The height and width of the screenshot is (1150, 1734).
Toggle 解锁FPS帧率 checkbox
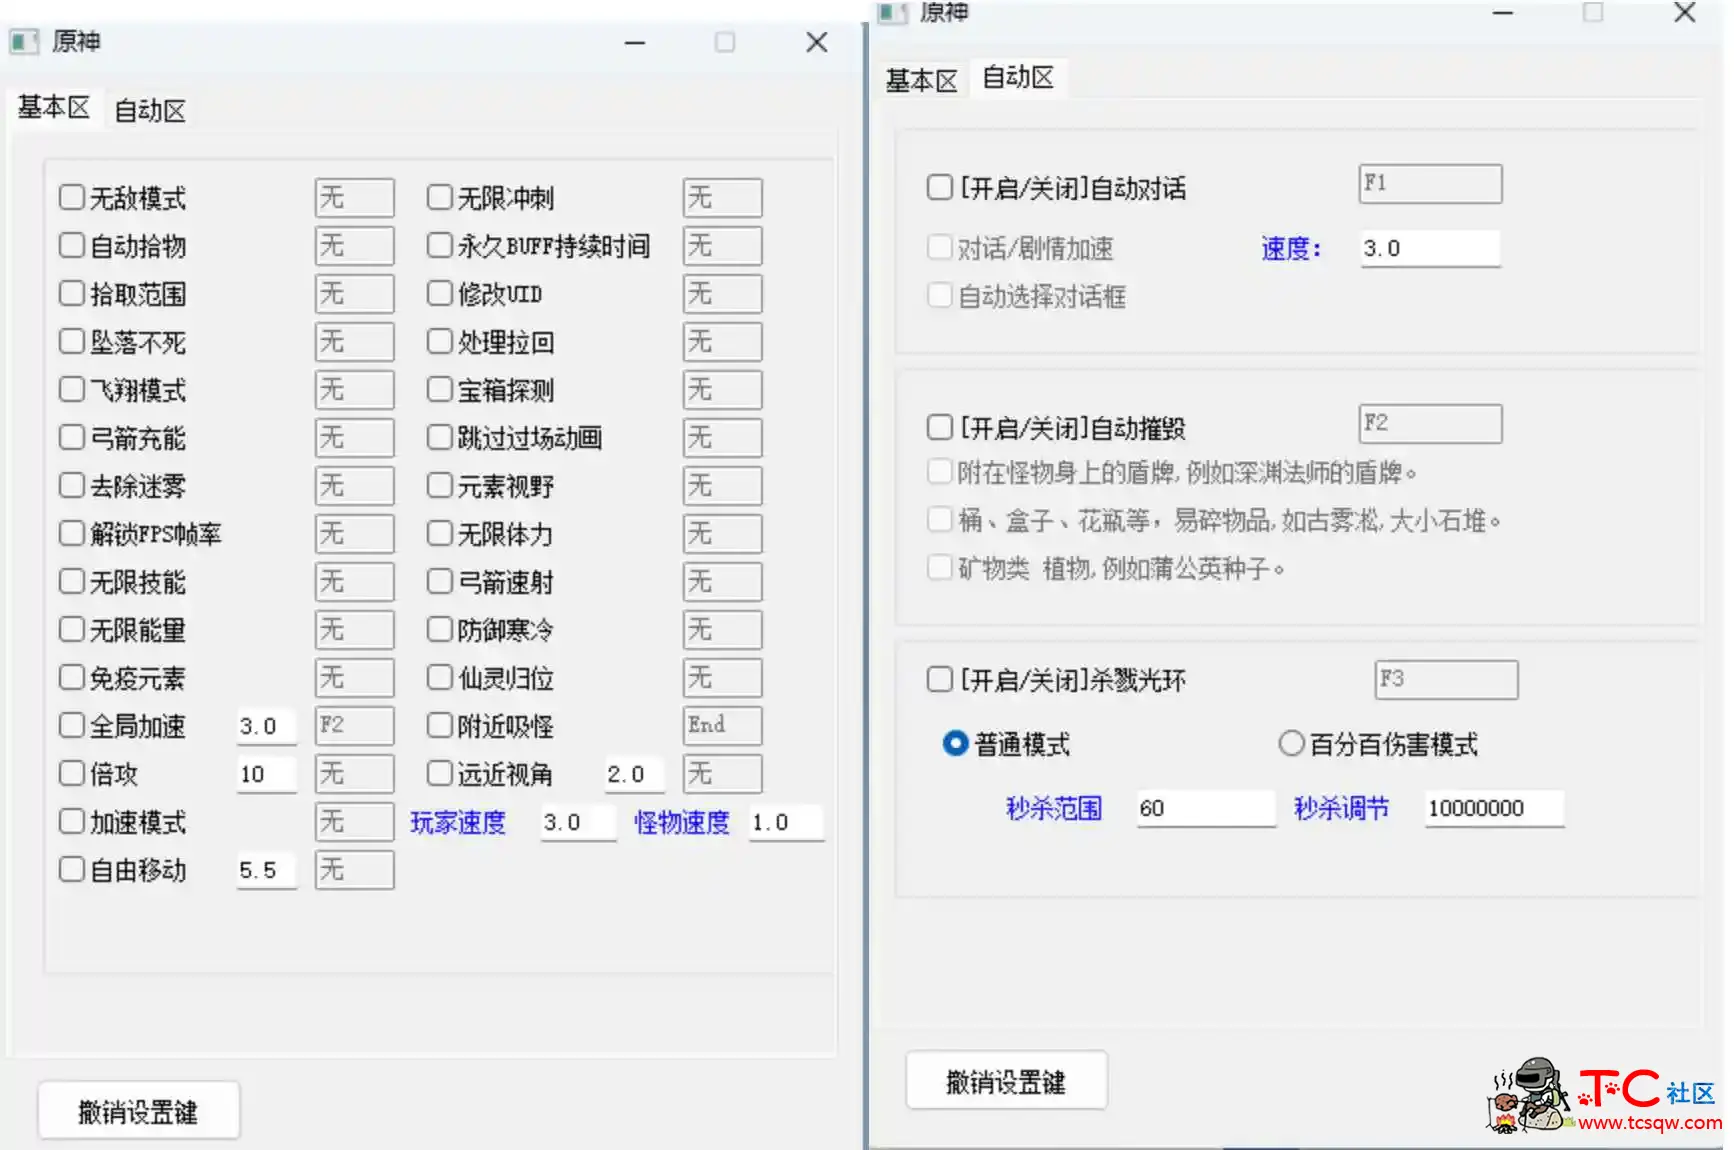tap(72, 533)
